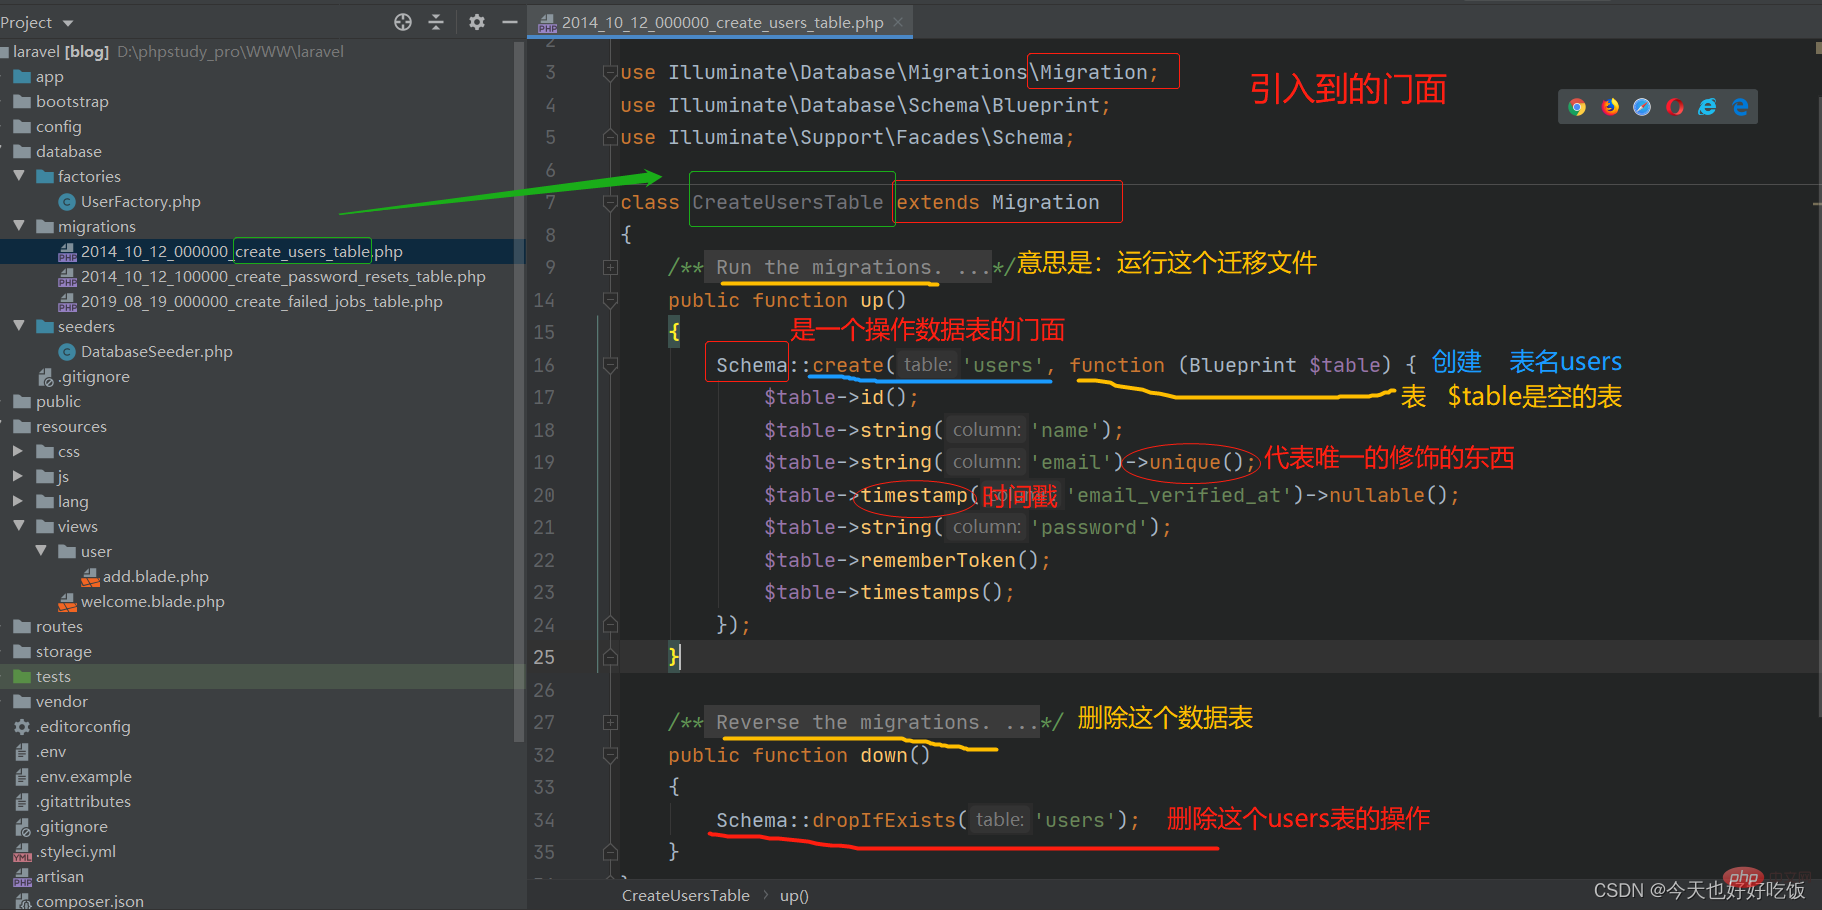Collapse the seeders folder
Image resolution: width=1822 pixels, height=910 pixels.
(x=19, y=326)
